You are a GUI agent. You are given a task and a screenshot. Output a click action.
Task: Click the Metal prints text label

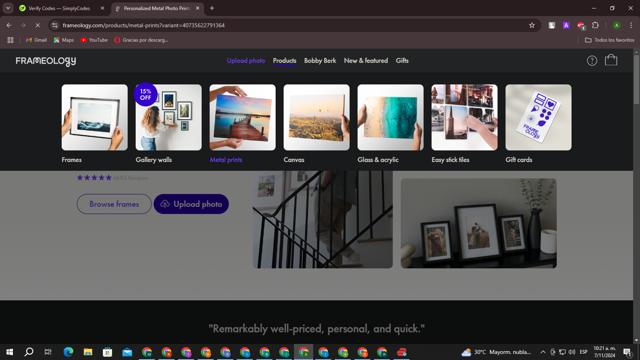[226, 160]
